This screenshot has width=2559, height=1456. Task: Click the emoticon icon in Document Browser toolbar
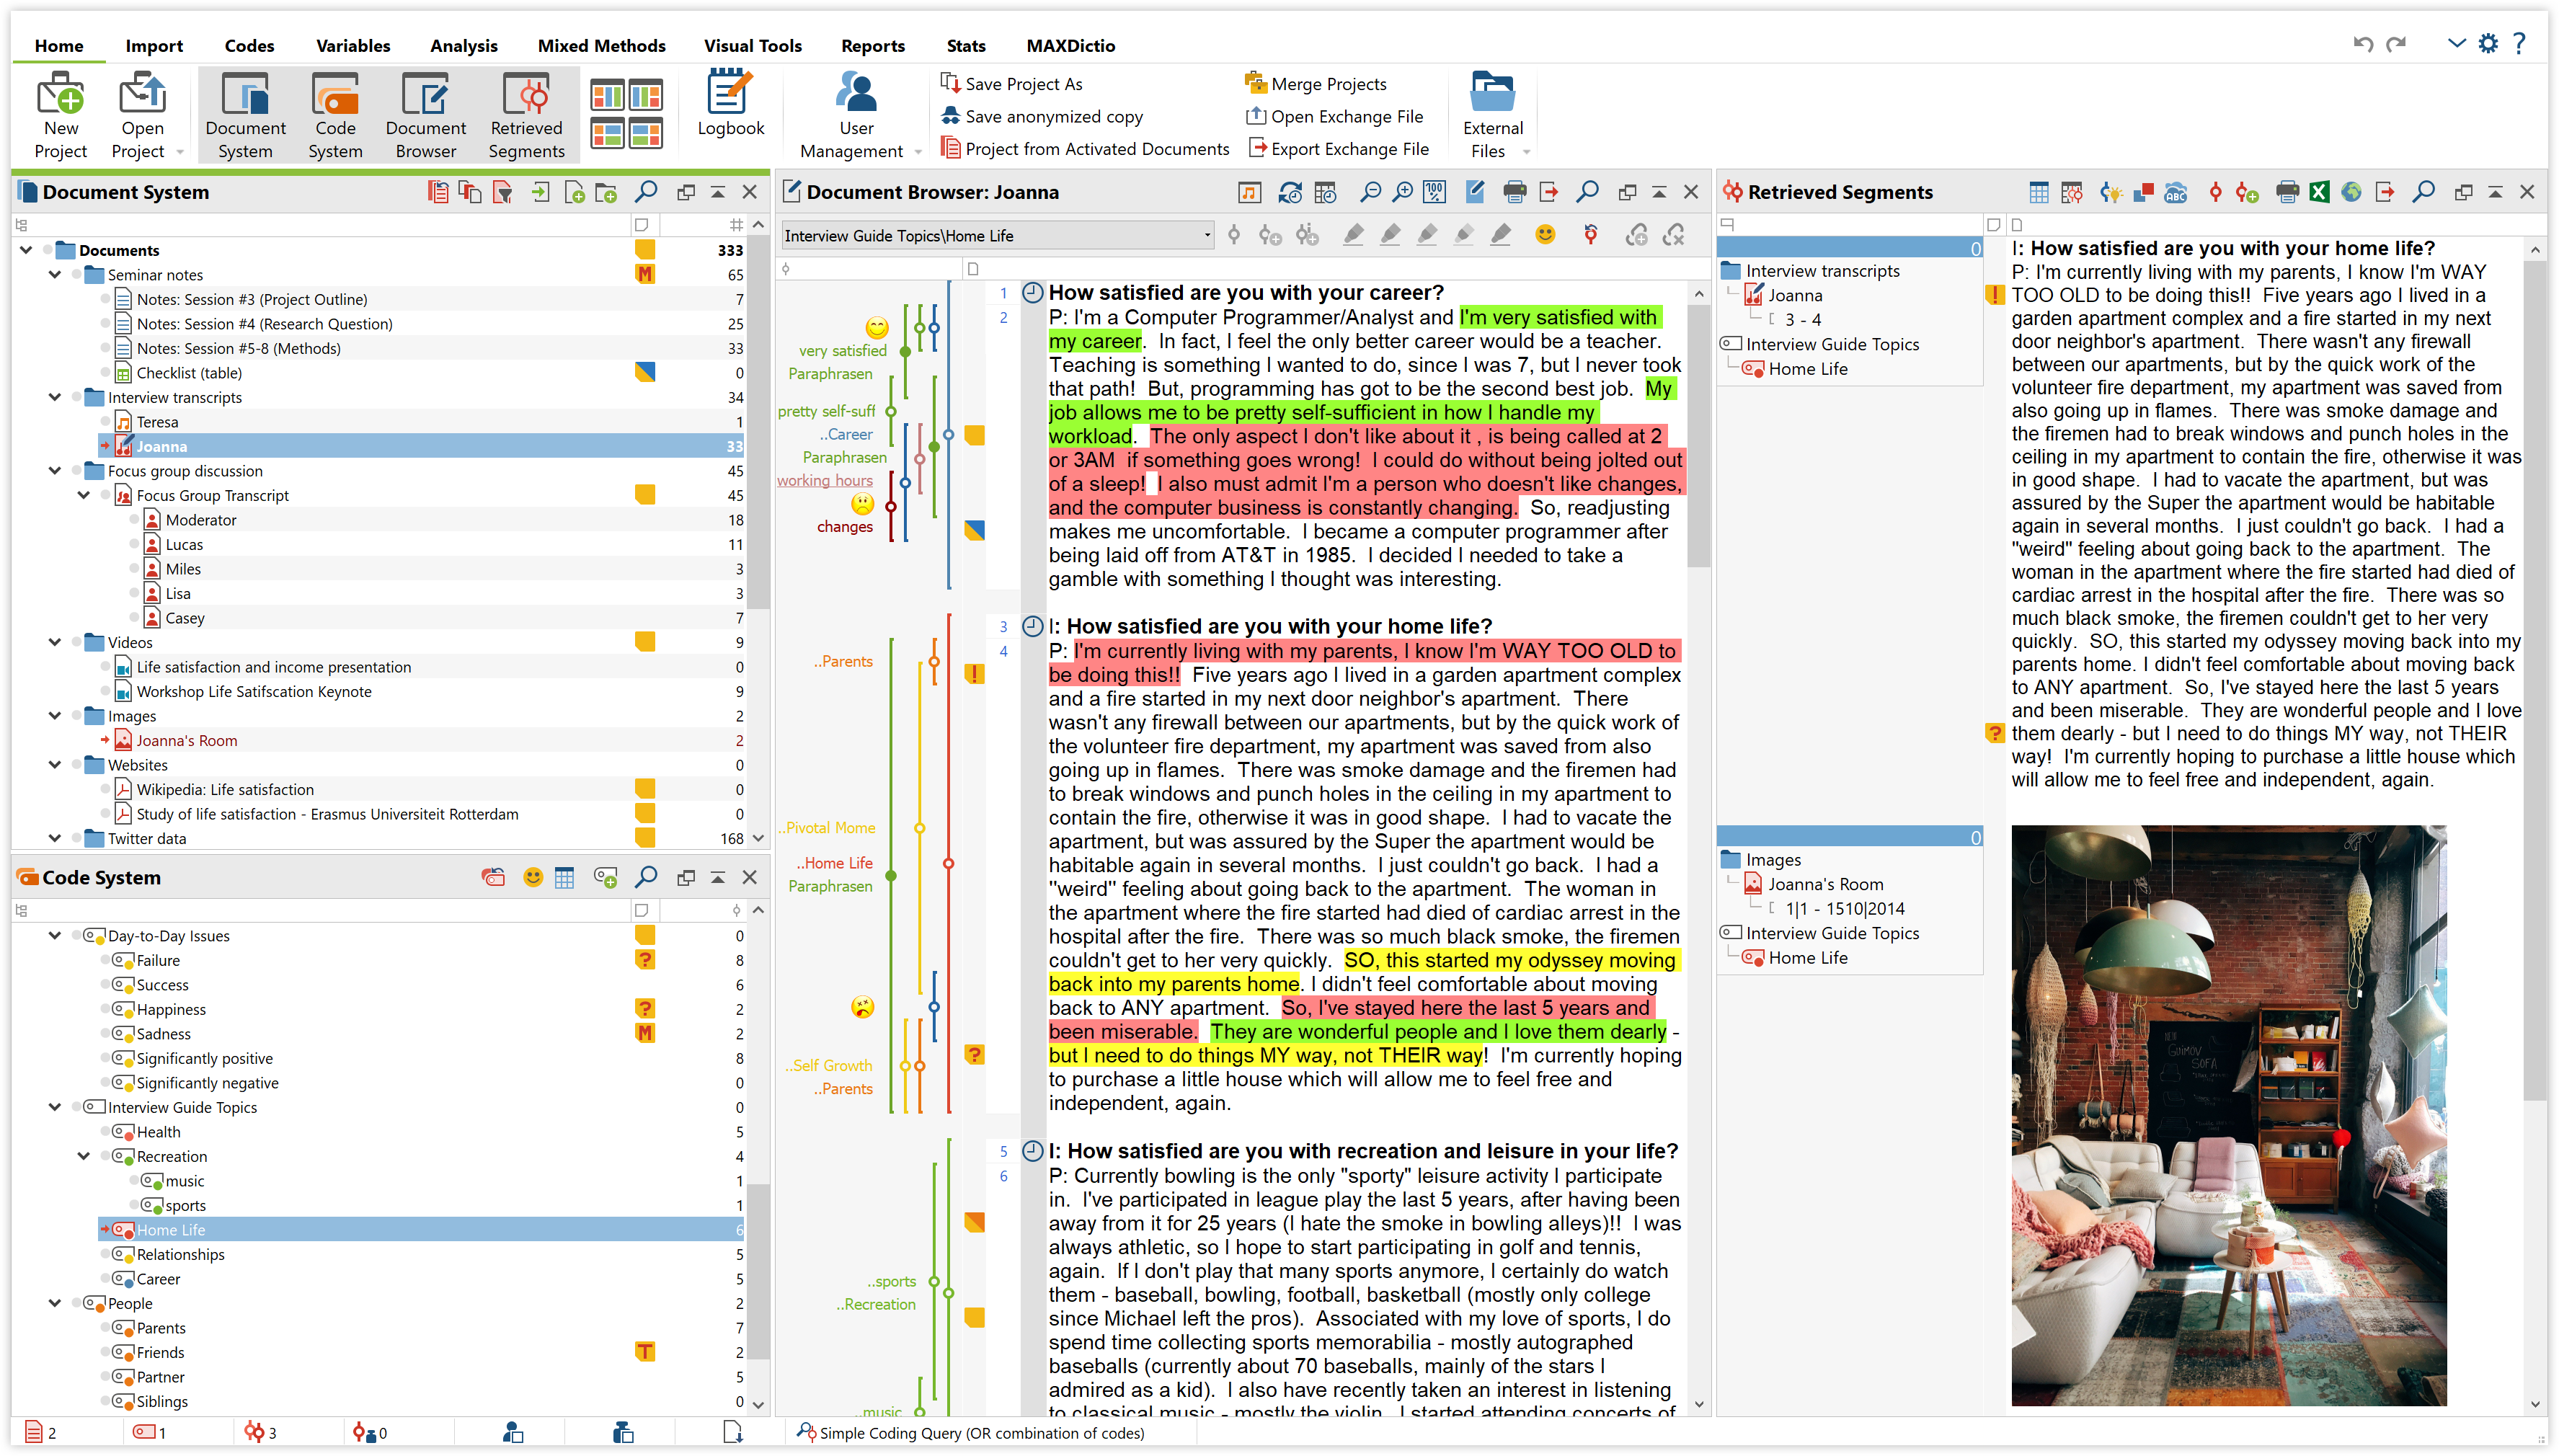tap(1545, 235)
